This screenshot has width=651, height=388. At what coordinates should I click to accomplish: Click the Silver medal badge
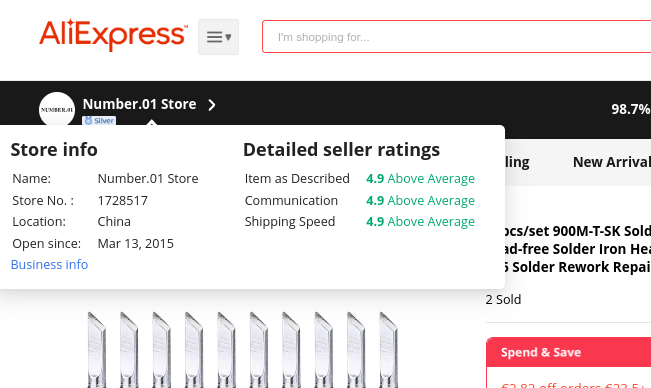[99, 120]
